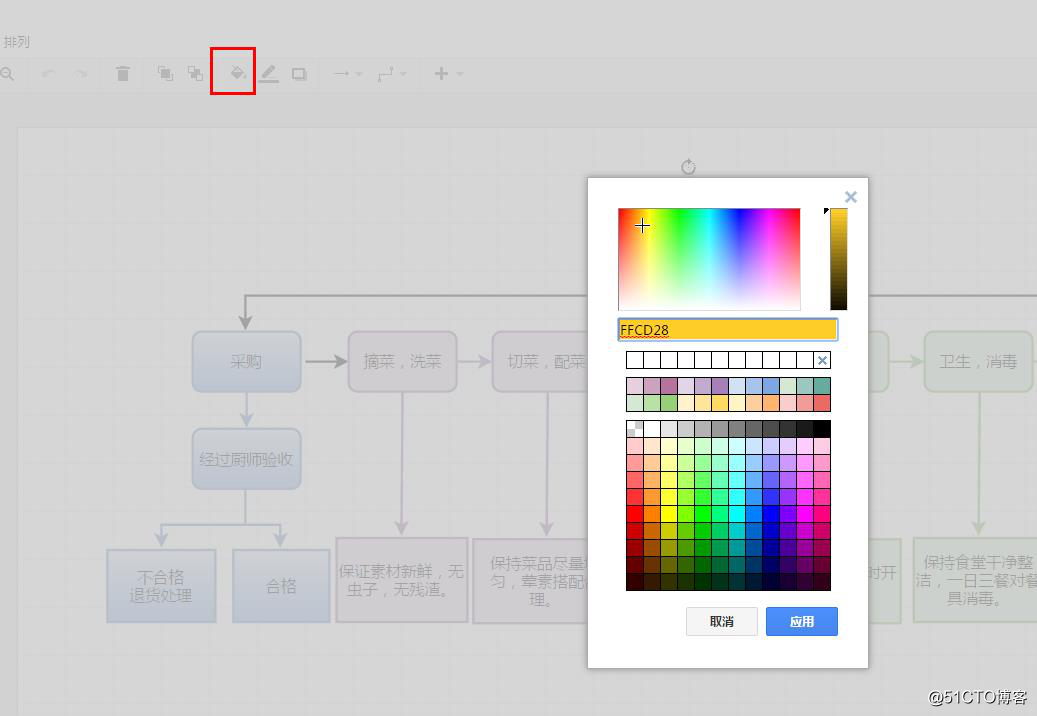Open the 排列 menu

pyautogui.click(x=16, y=42)
